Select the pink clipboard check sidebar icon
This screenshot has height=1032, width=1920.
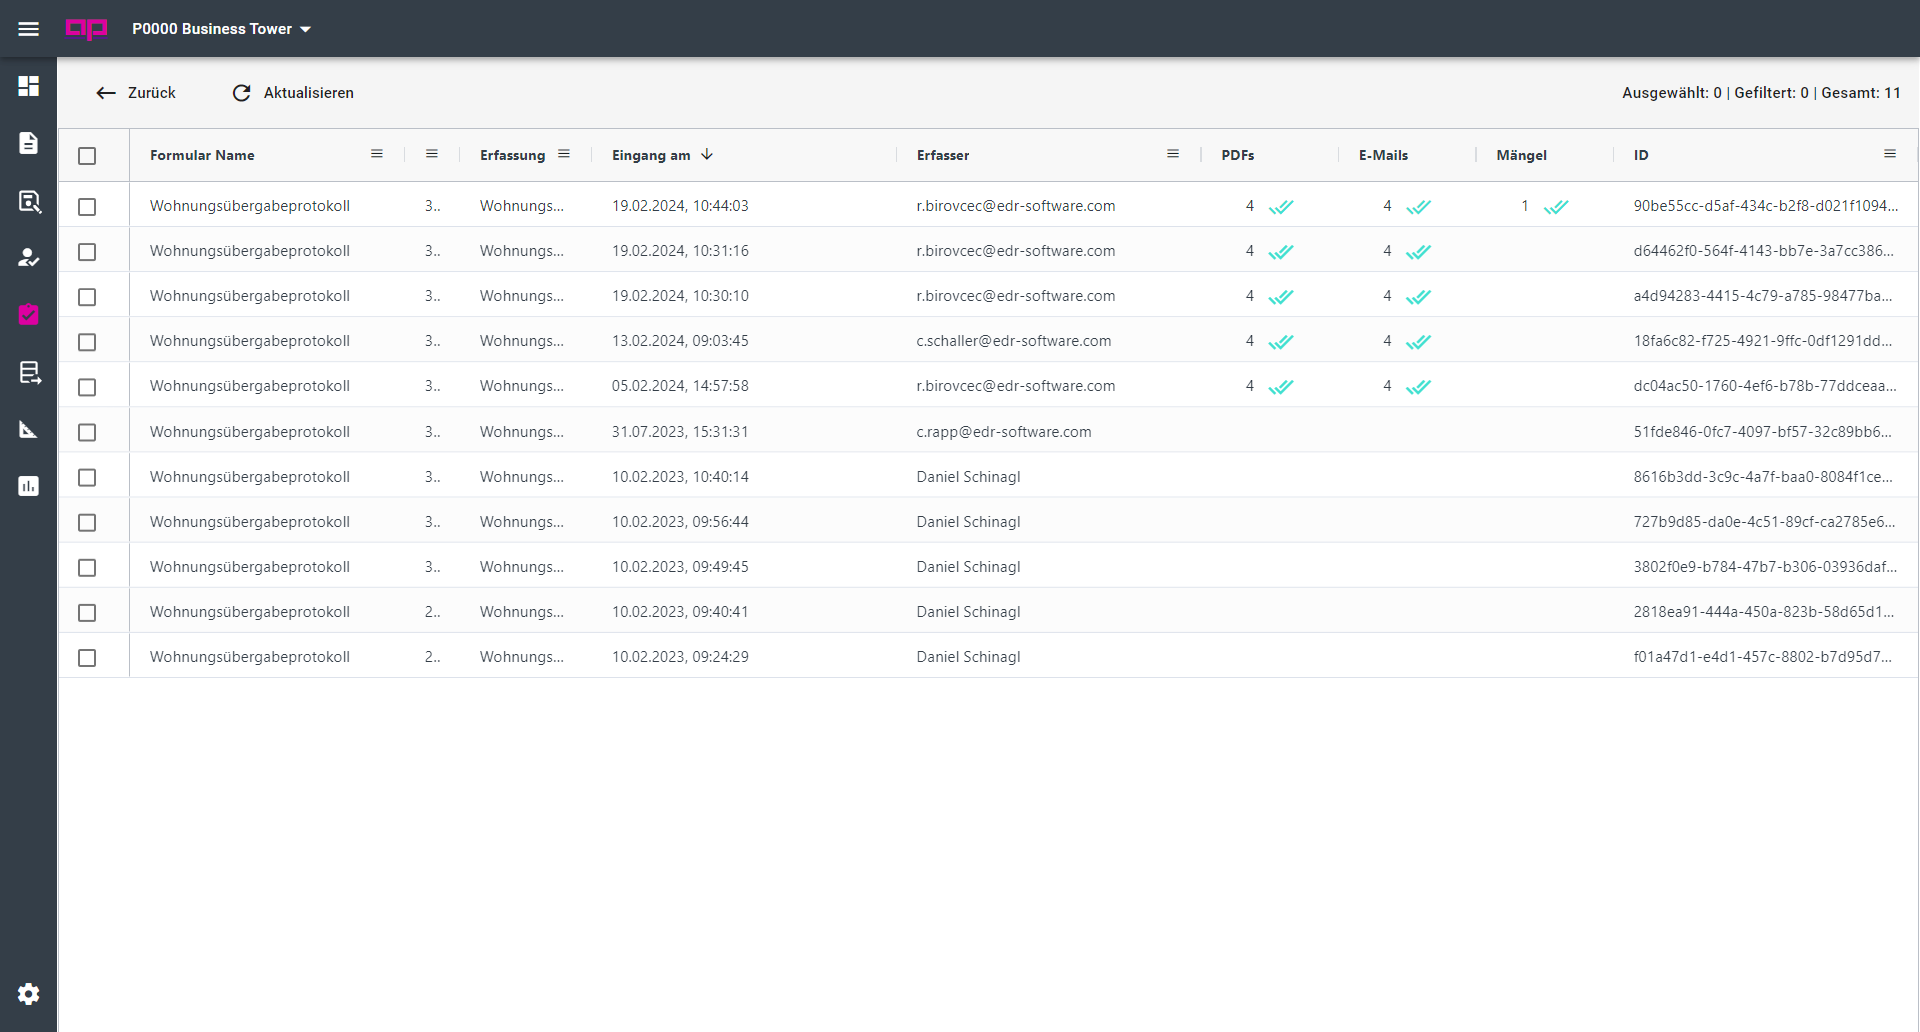[28, 314]
